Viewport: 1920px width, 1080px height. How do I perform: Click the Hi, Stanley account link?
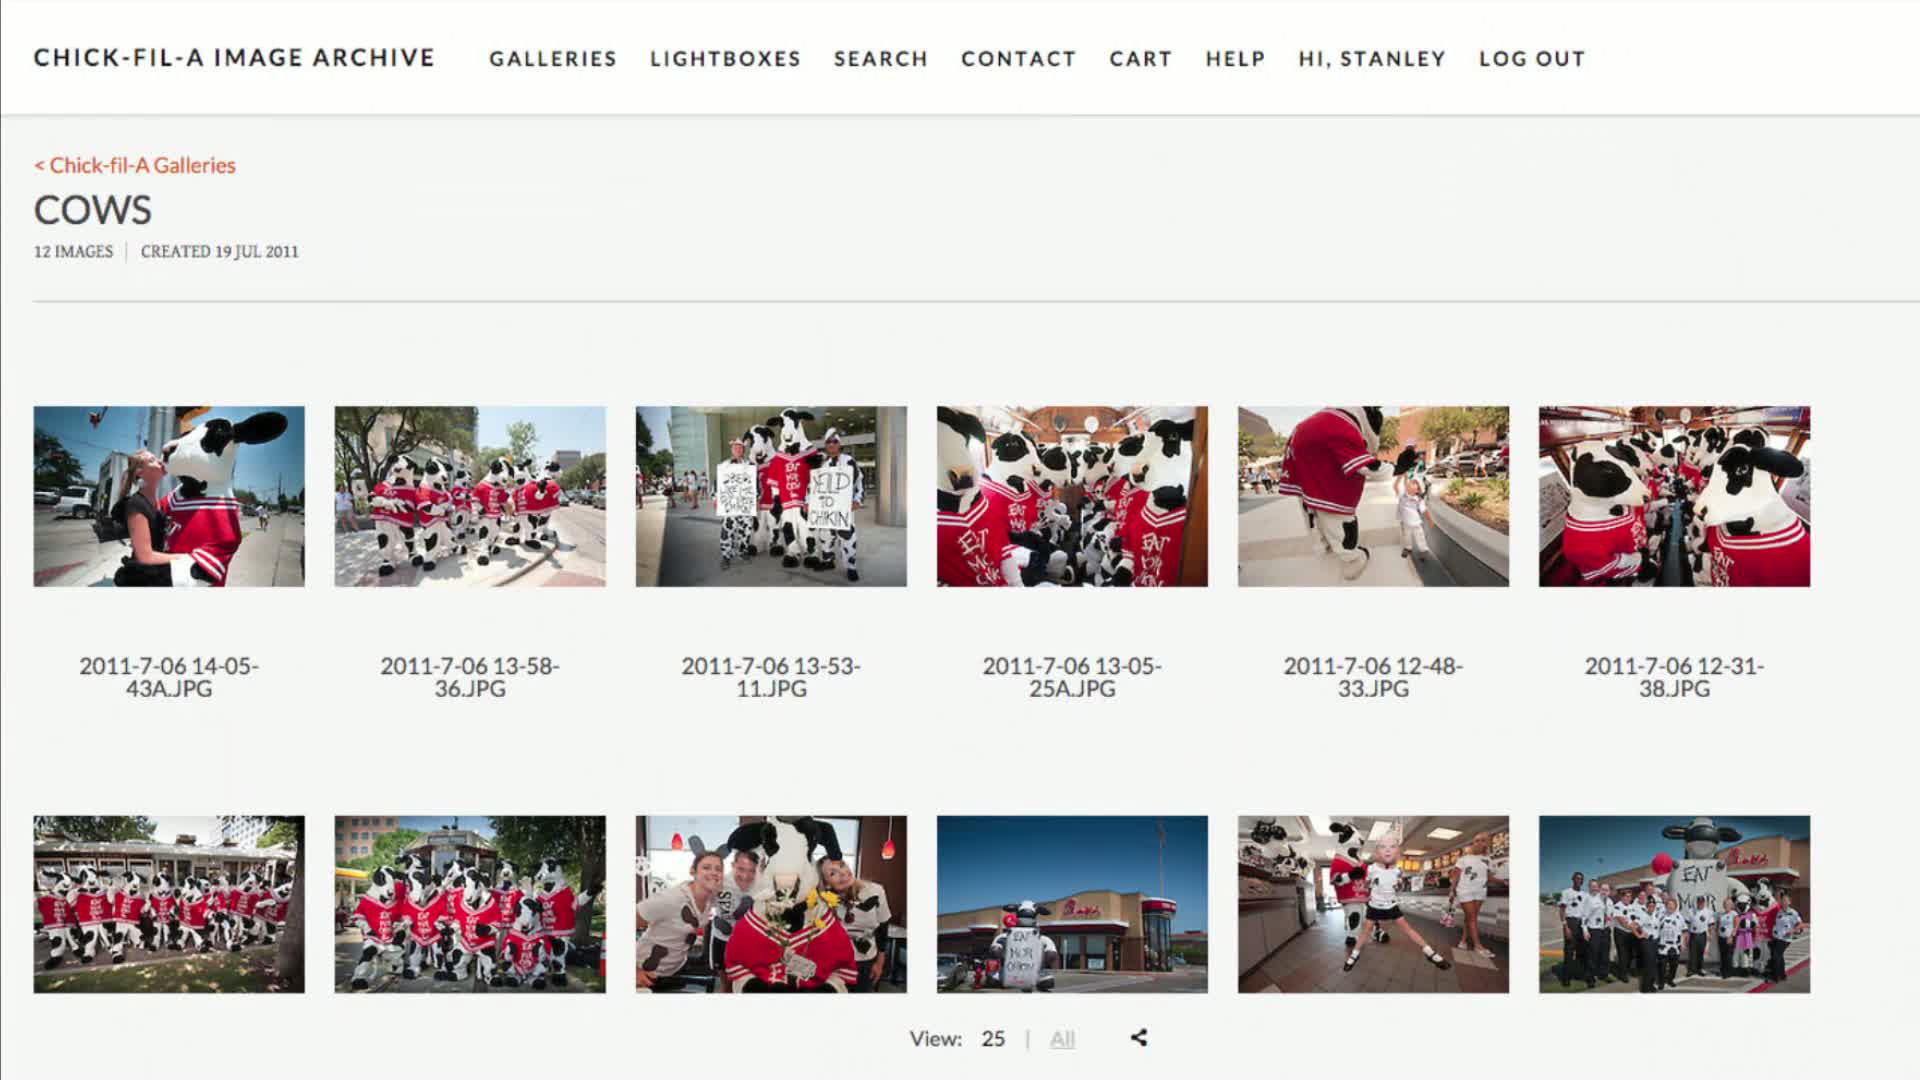[1372, 59]
